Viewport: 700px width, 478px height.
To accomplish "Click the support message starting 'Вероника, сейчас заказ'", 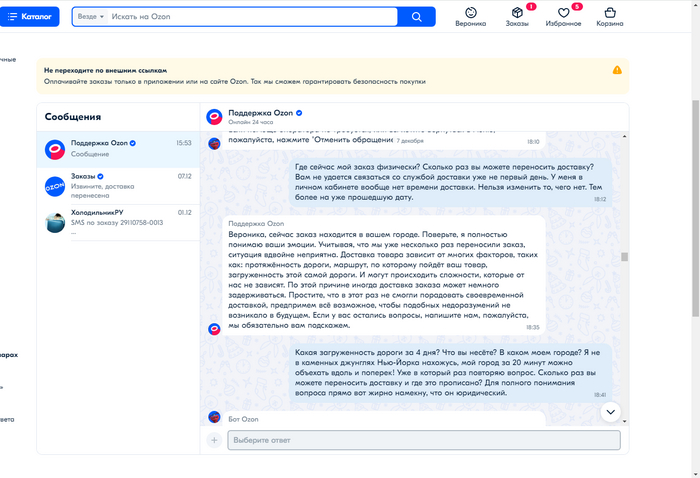I will (x=384, y=275).
